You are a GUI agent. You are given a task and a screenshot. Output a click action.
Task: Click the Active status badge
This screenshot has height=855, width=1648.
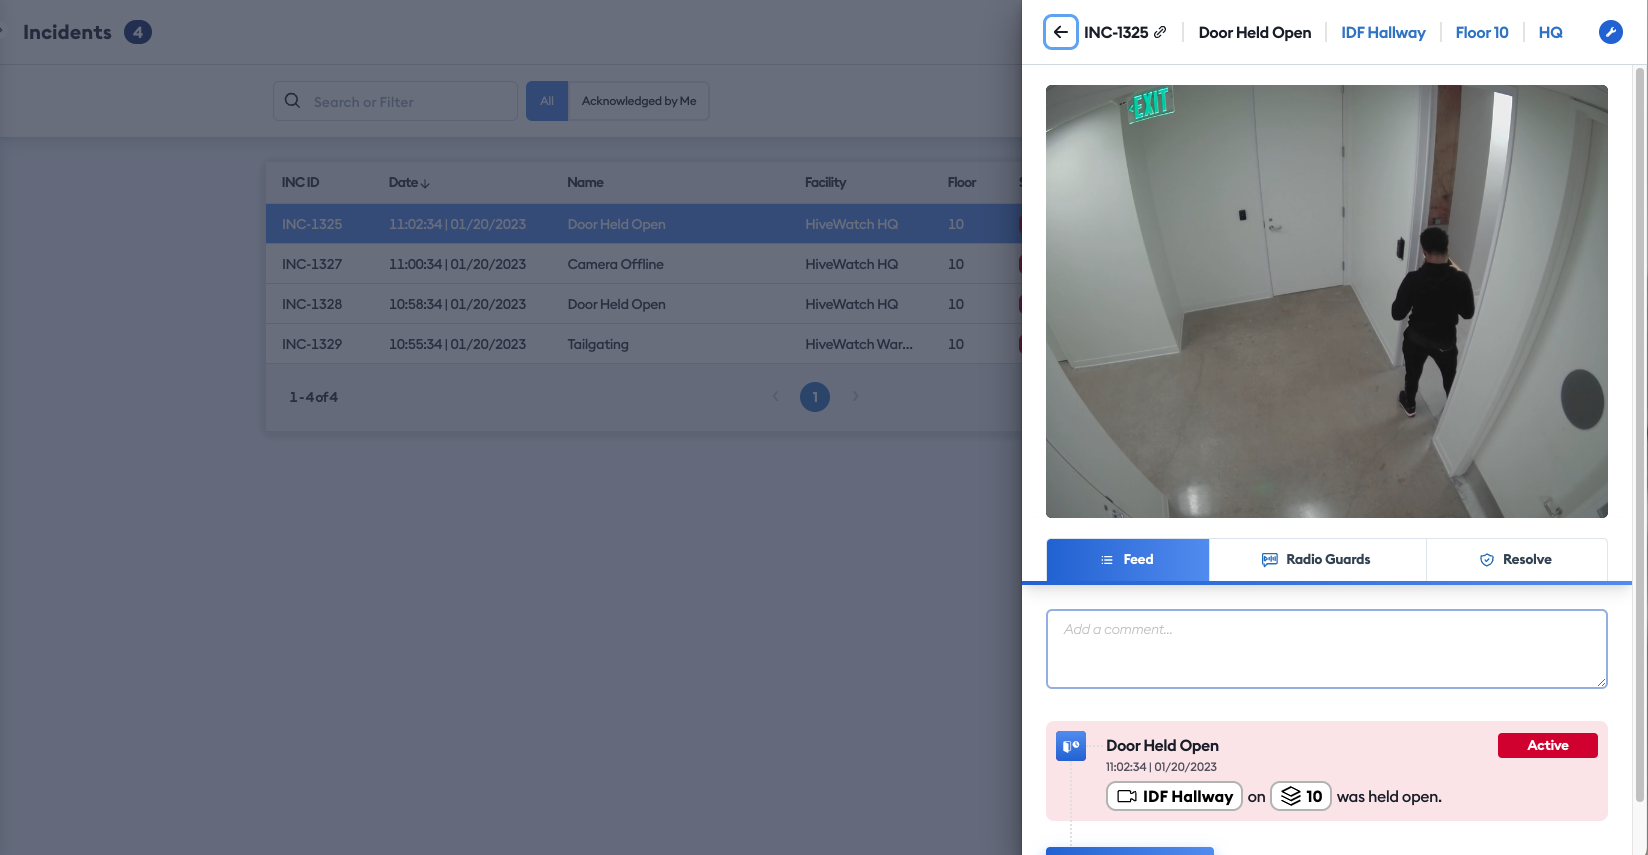[1547, 746]
